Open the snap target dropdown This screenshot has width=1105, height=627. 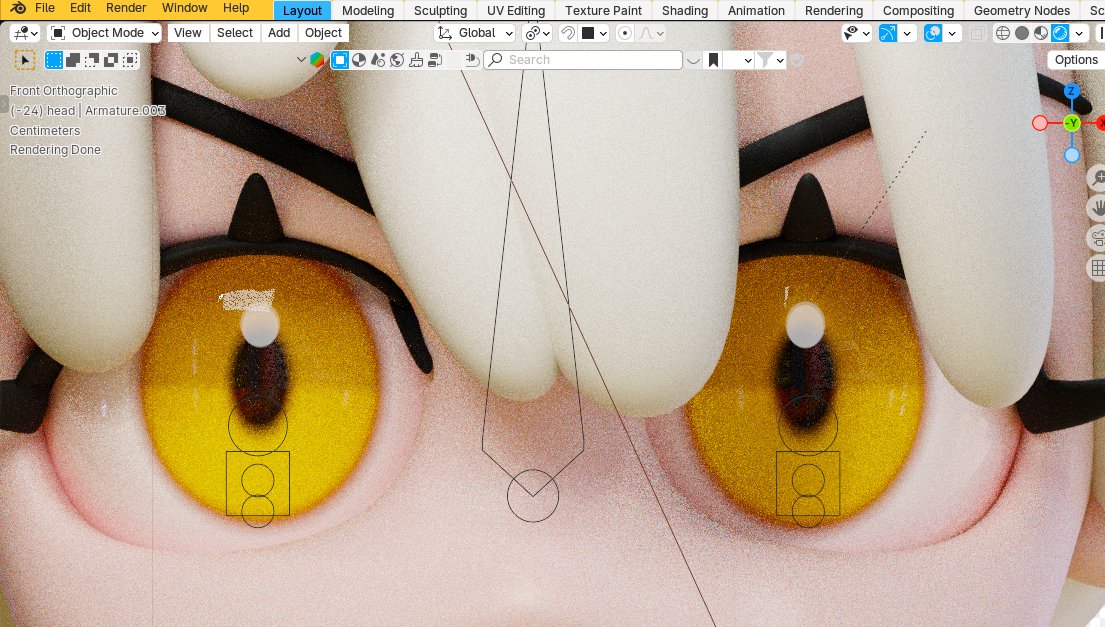tap(595, 33)
